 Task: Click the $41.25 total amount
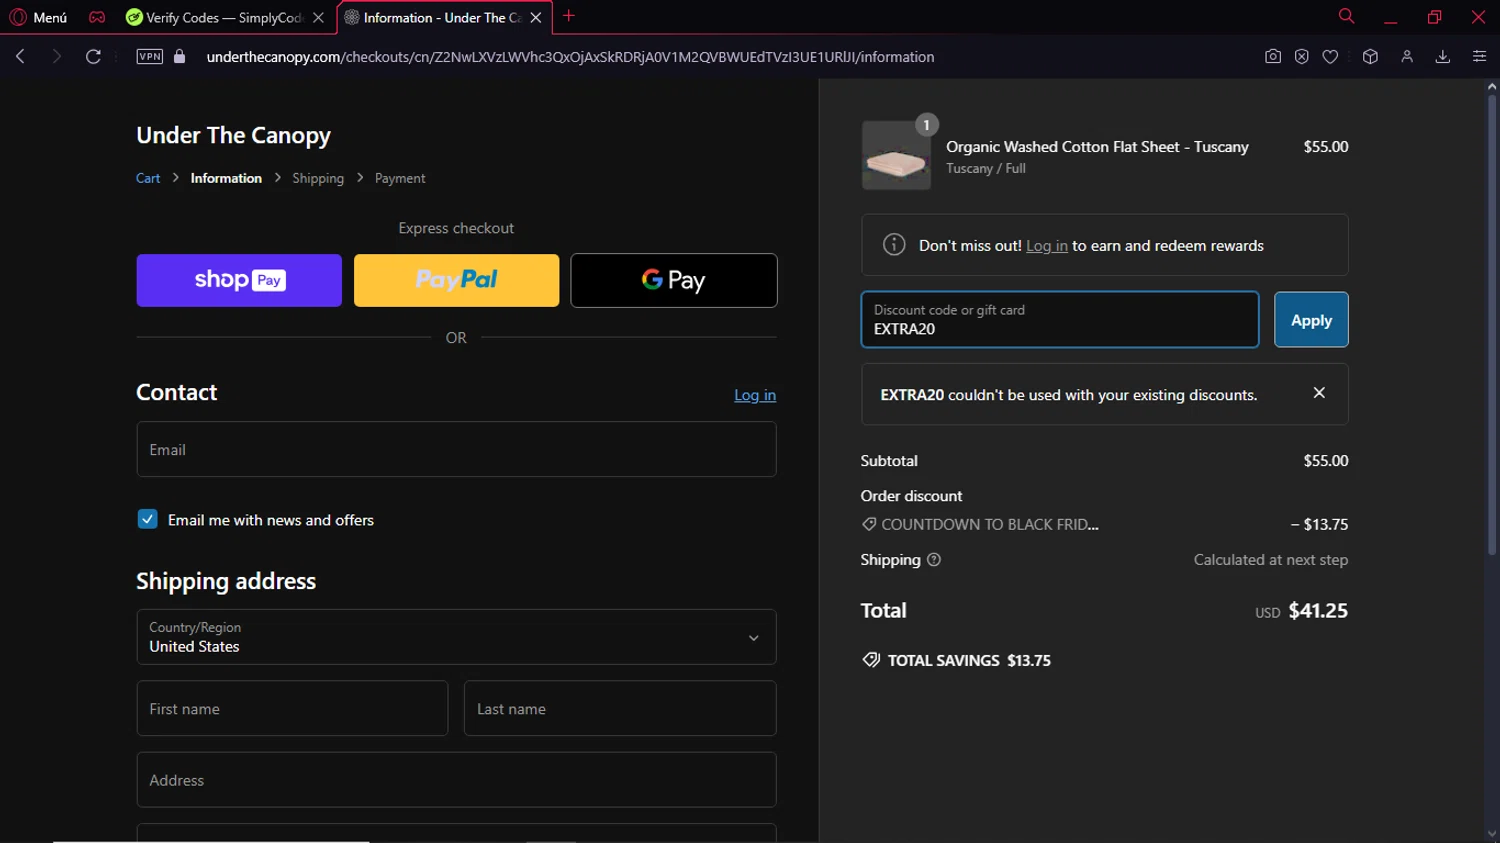[1318, 610]
